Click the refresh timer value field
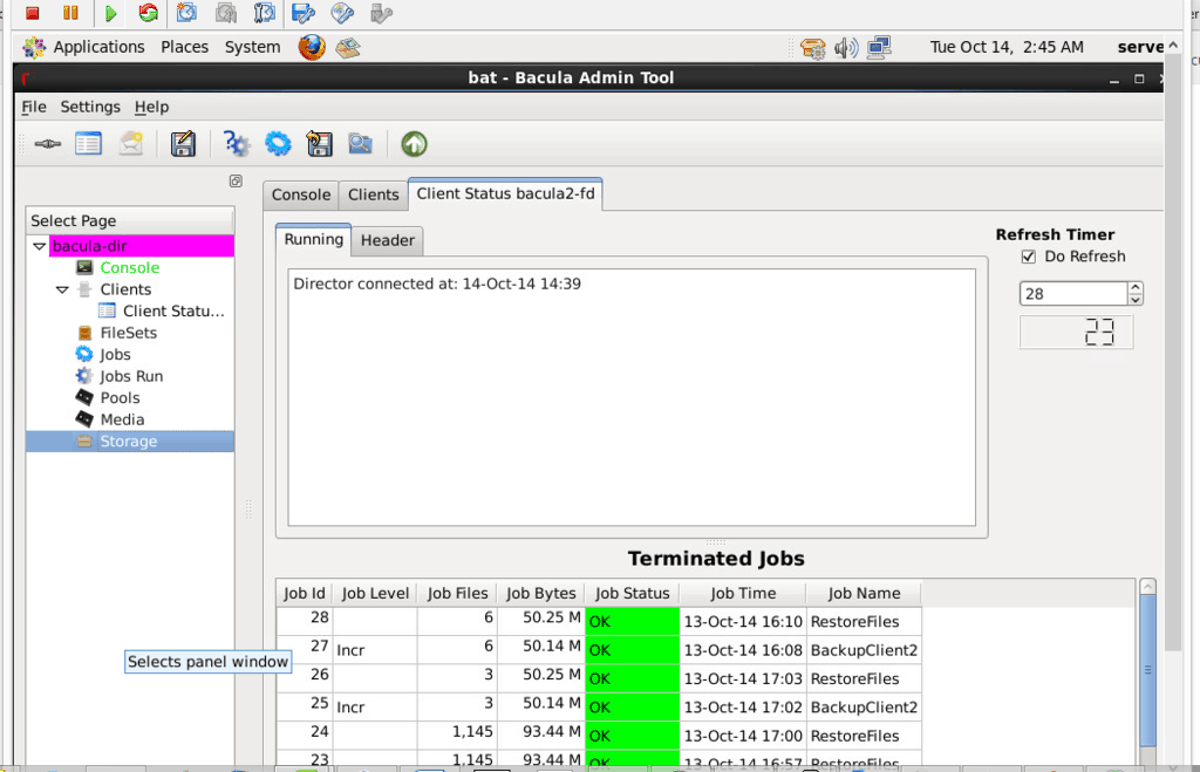 coord(1073,294)
